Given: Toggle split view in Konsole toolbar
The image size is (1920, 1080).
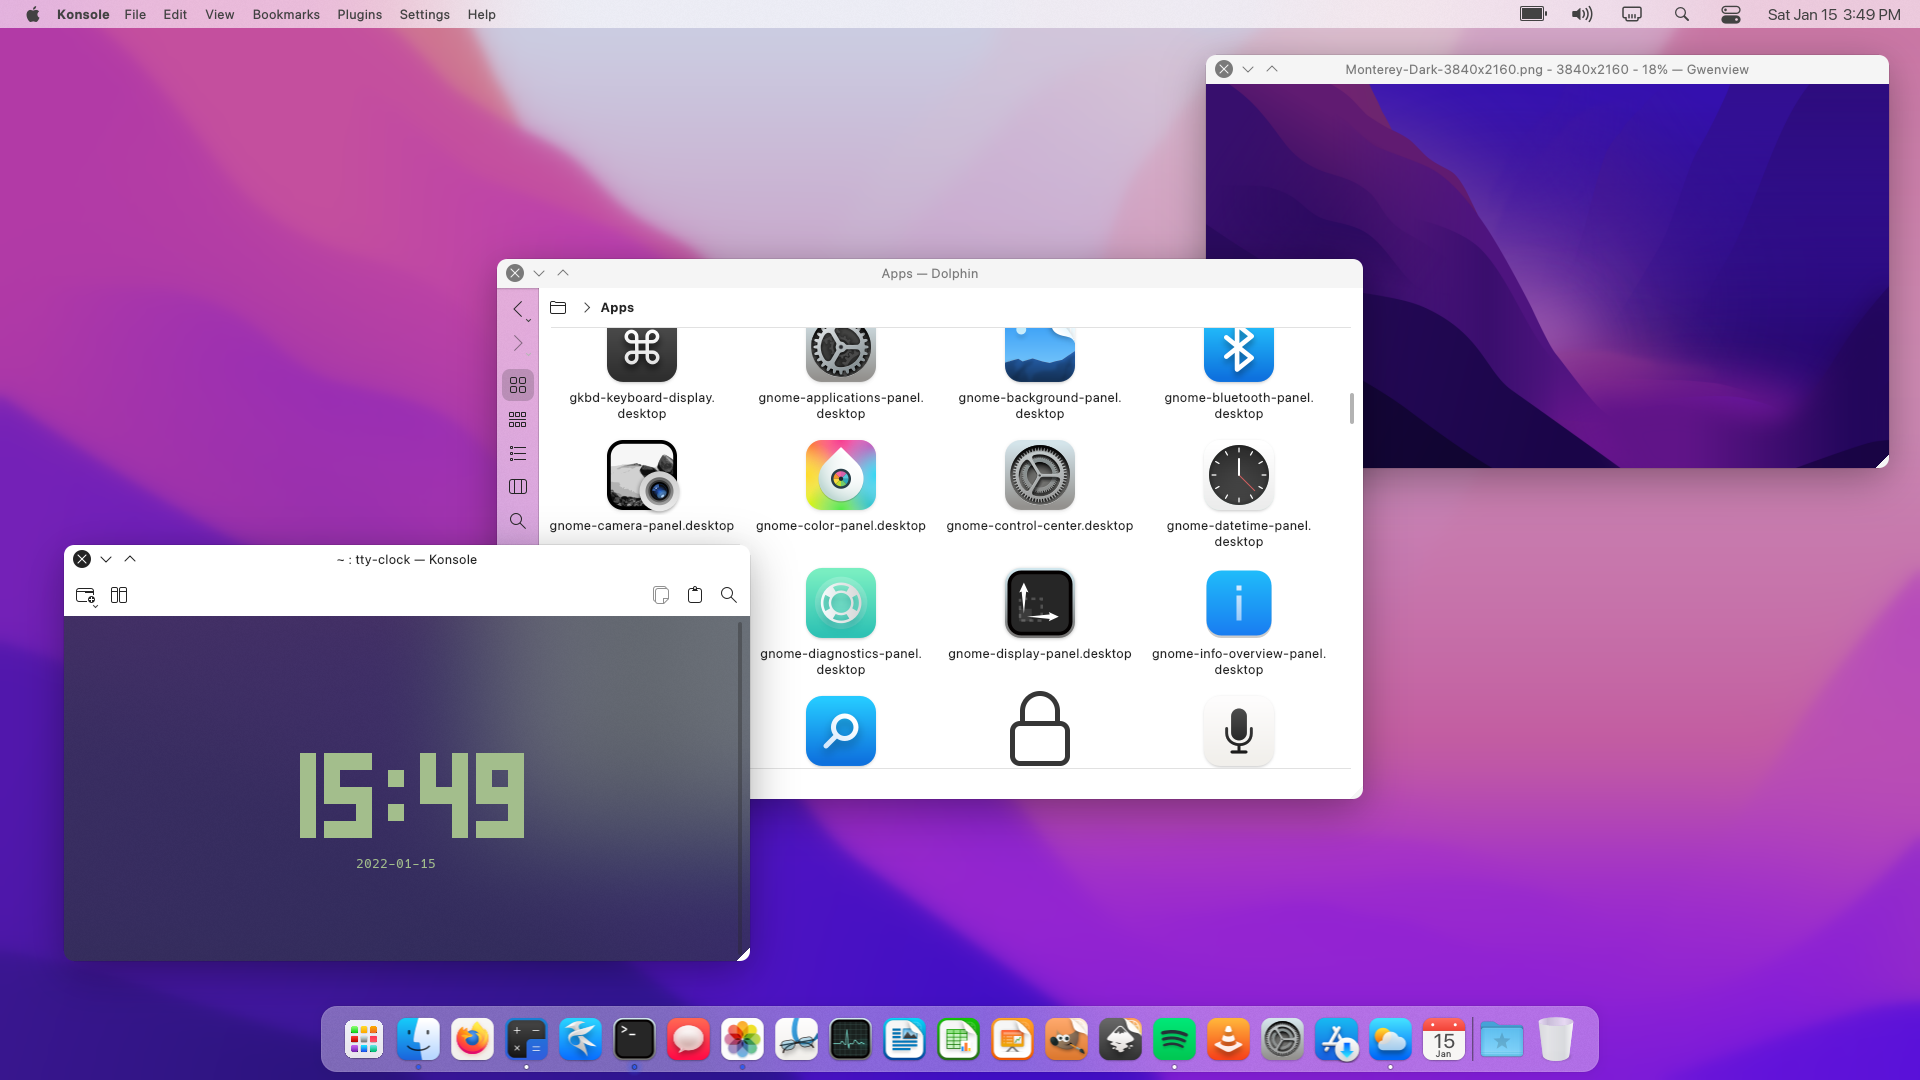Looking at the screenshot, I should click(x=119, y=595).
